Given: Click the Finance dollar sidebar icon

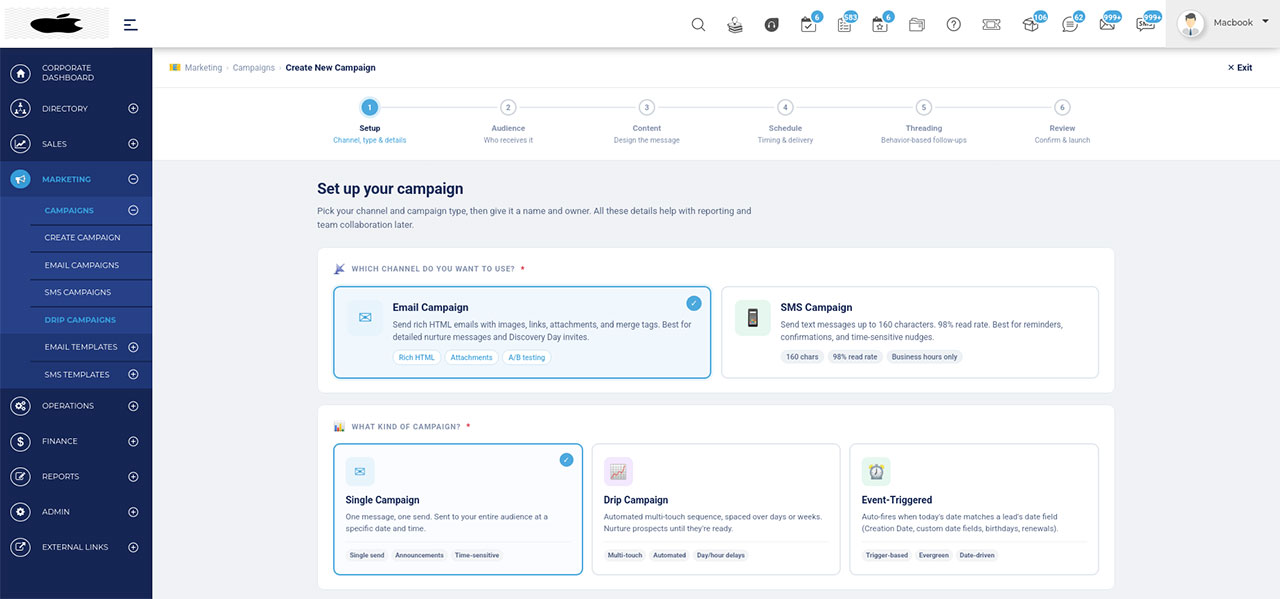Looking at the screenshot, I should (x=21, y=441).
